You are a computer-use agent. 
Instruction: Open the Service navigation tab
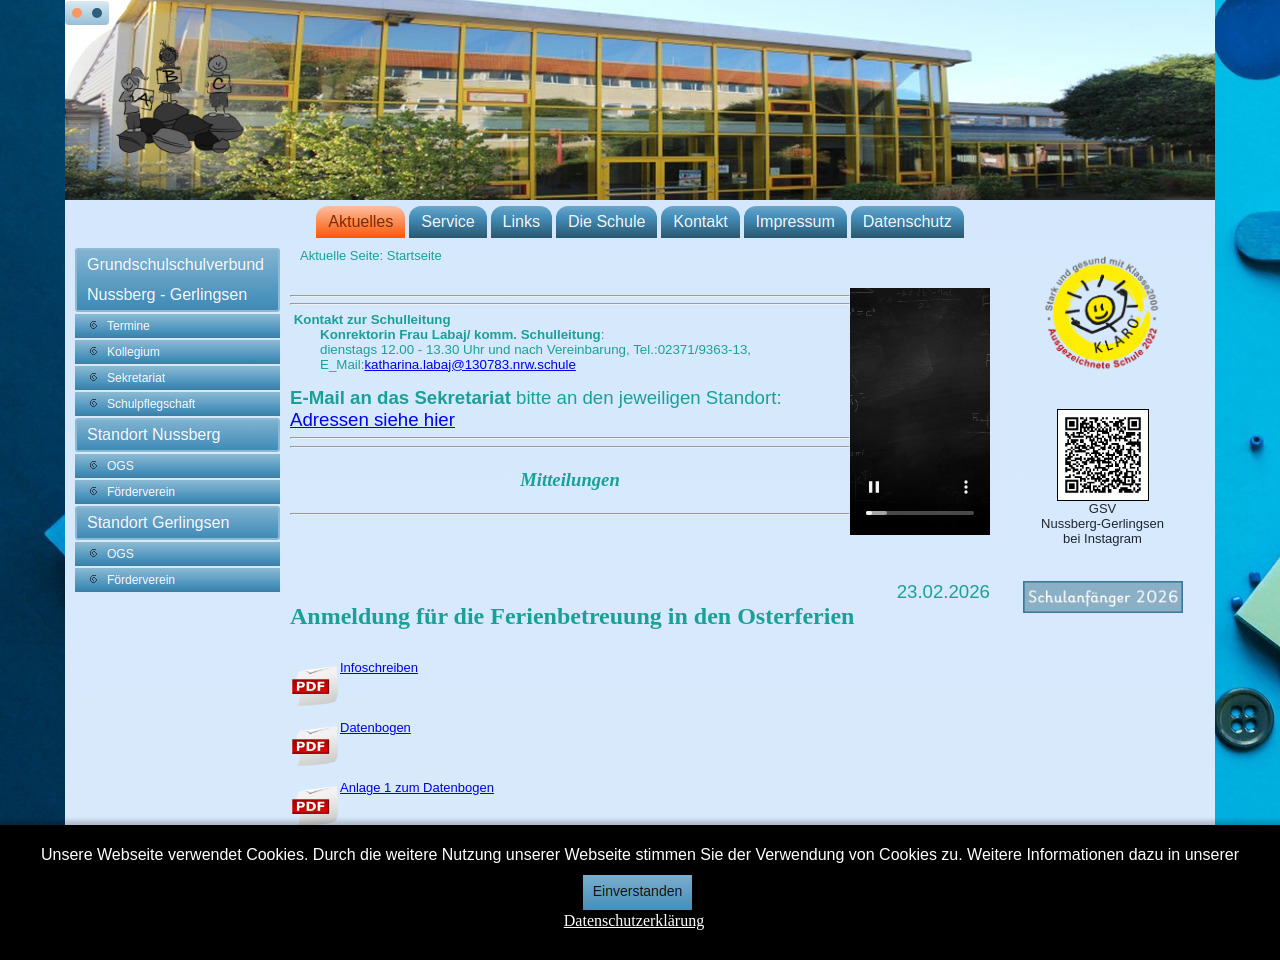(x=447, y=222)
